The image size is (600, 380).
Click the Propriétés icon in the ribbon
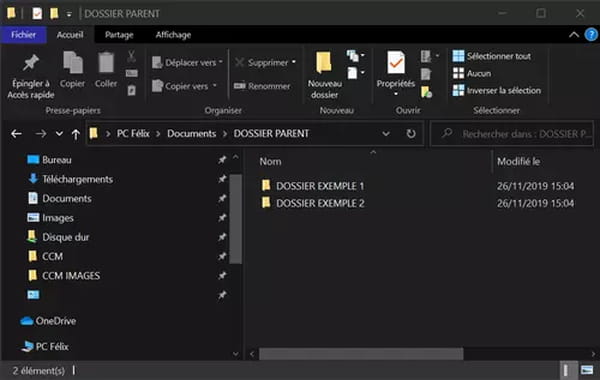(x=396, y=62)
